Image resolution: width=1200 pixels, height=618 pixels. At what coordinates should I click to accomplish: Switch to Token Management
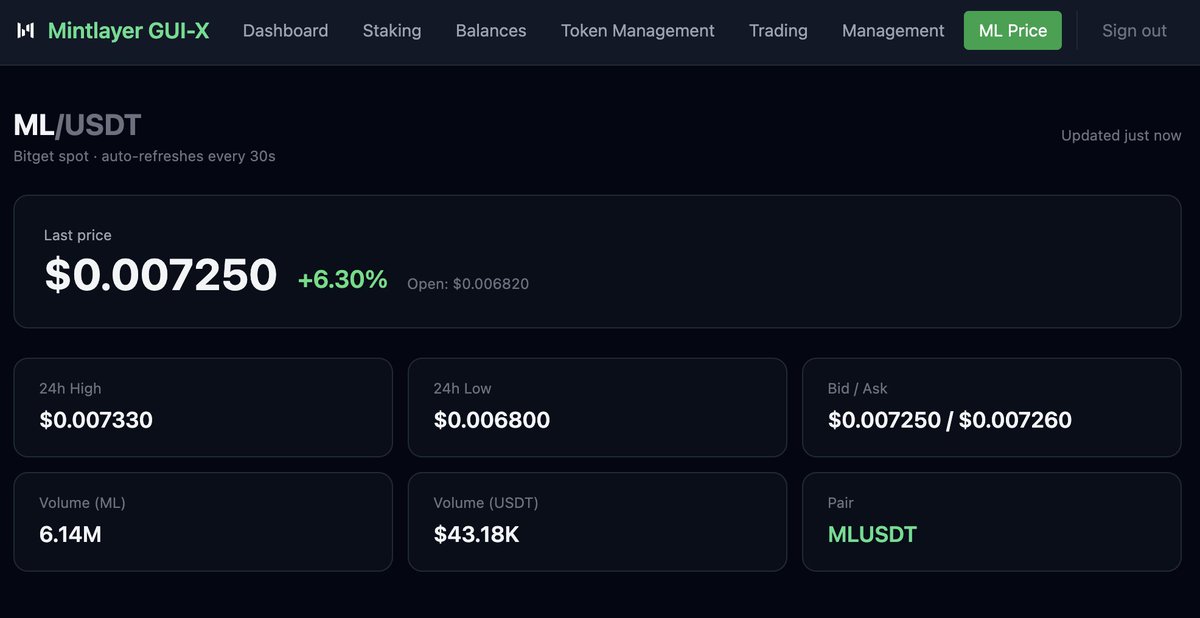click(x=638, y=31)
